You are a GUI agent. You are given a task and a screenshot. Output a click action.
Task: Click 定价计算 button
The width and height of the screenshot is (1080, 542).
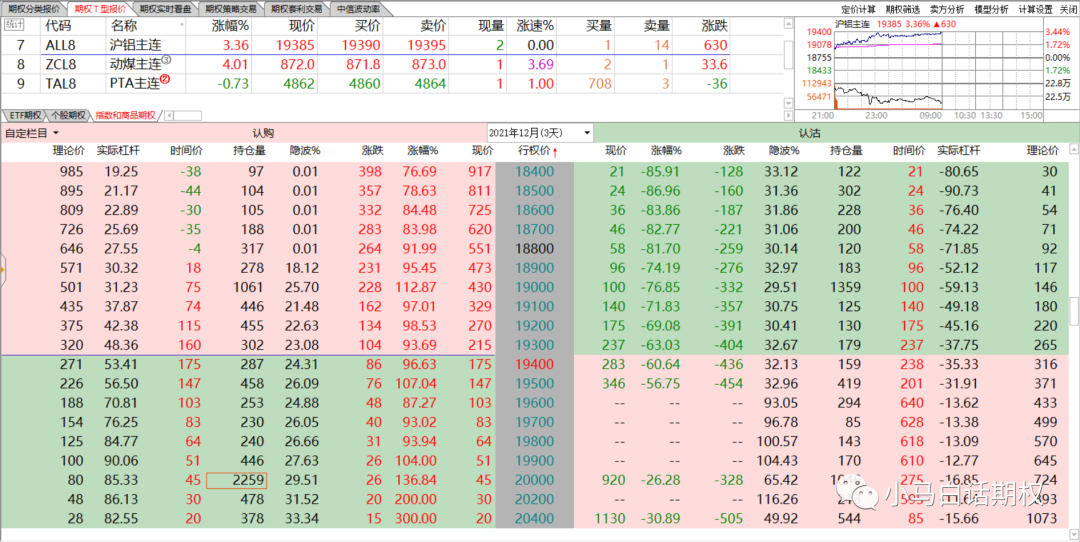click(x=859, y=8)
